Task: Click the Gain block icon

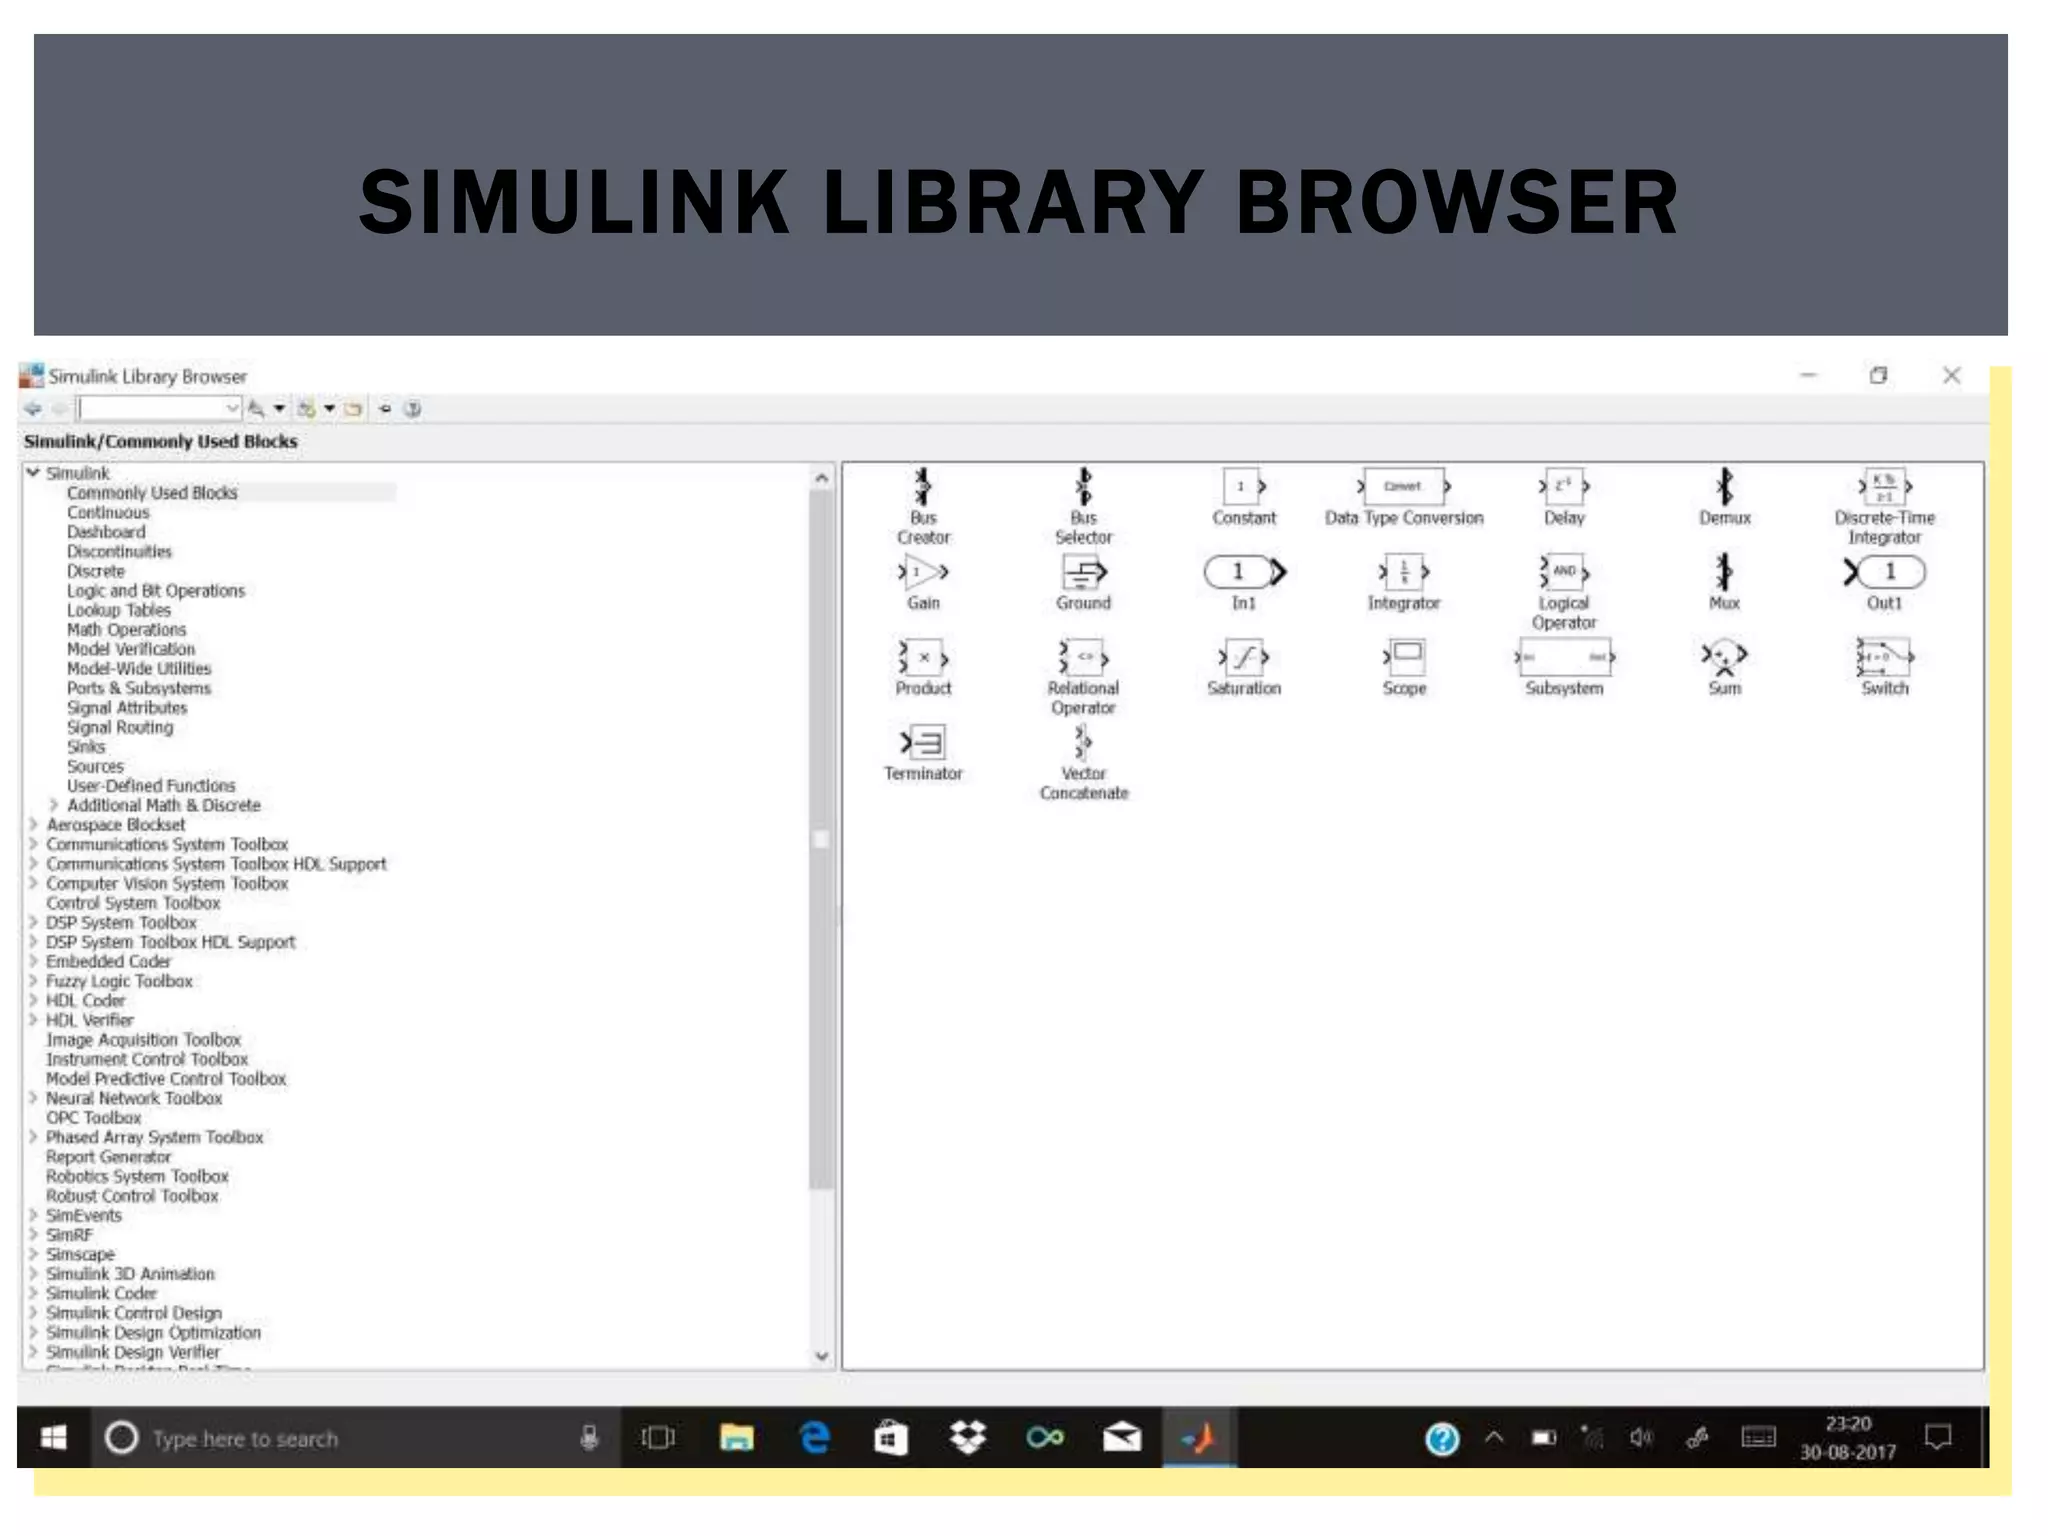Action: coord(923,573)
